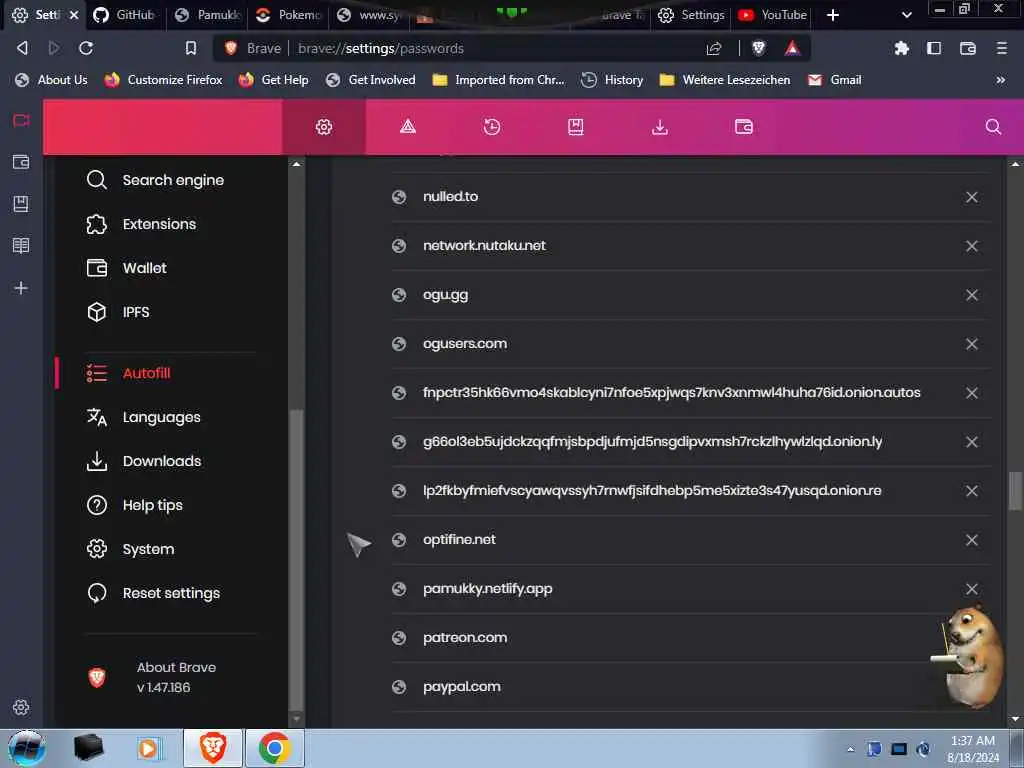This screenshot has height=768, width=1024.
Task: Open Languages settings
Action: [x=144, y=417]
